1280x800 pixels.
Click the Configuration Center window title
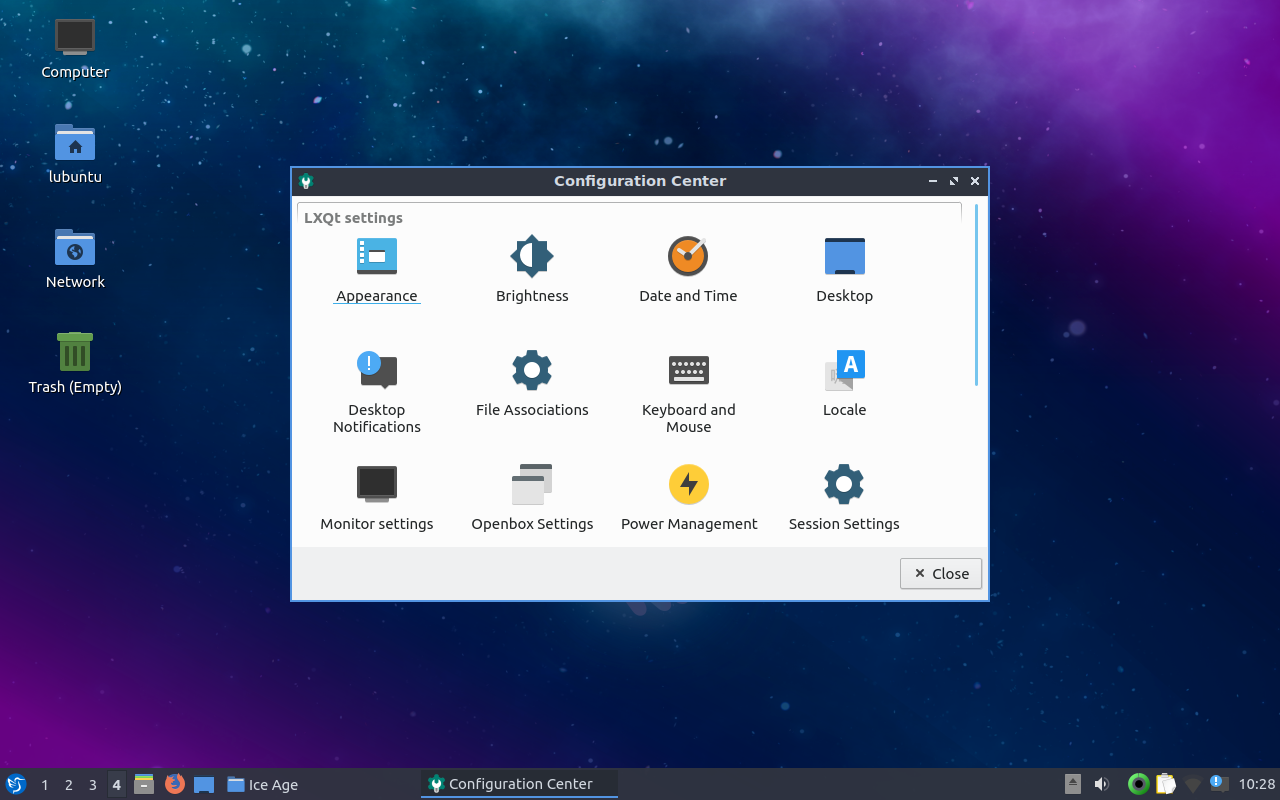click(640, 181)
